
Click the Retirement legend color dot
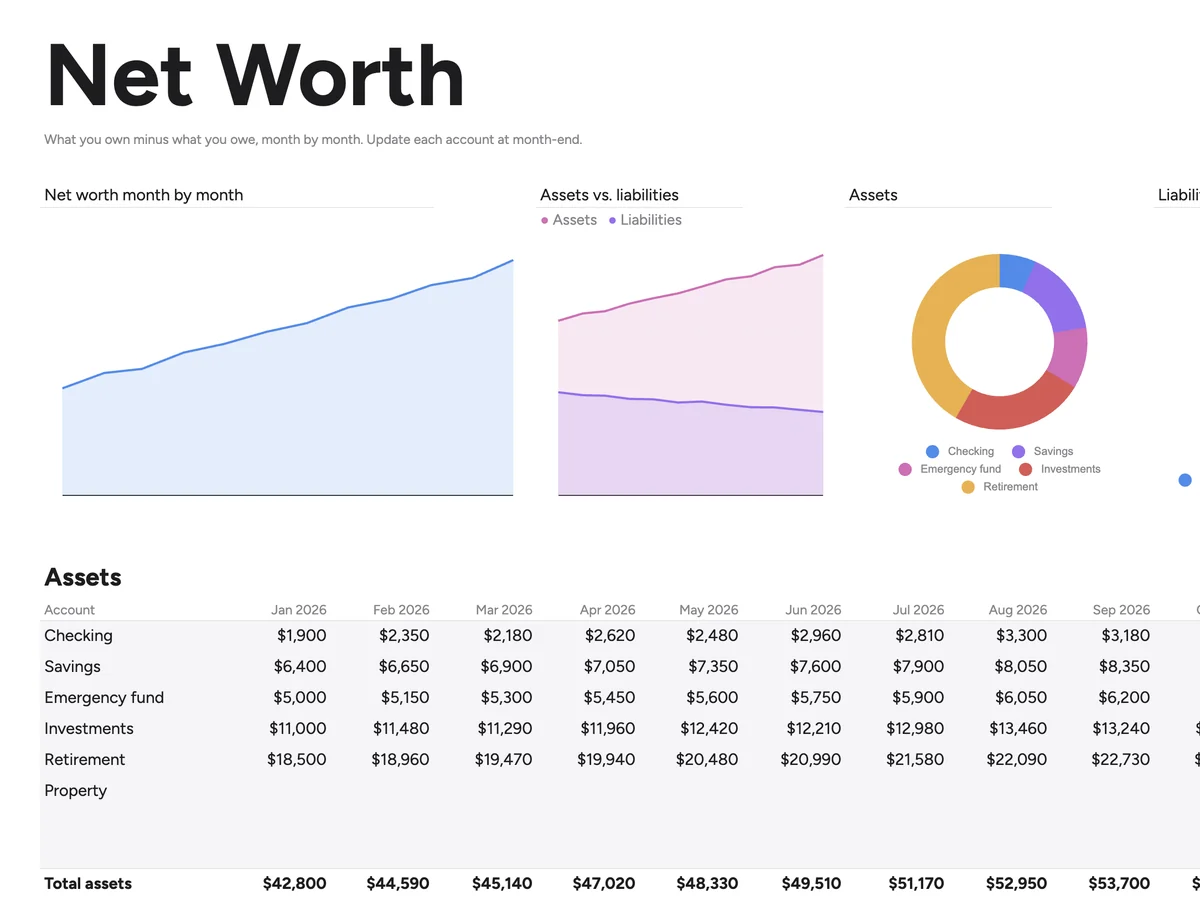point(968,487)
